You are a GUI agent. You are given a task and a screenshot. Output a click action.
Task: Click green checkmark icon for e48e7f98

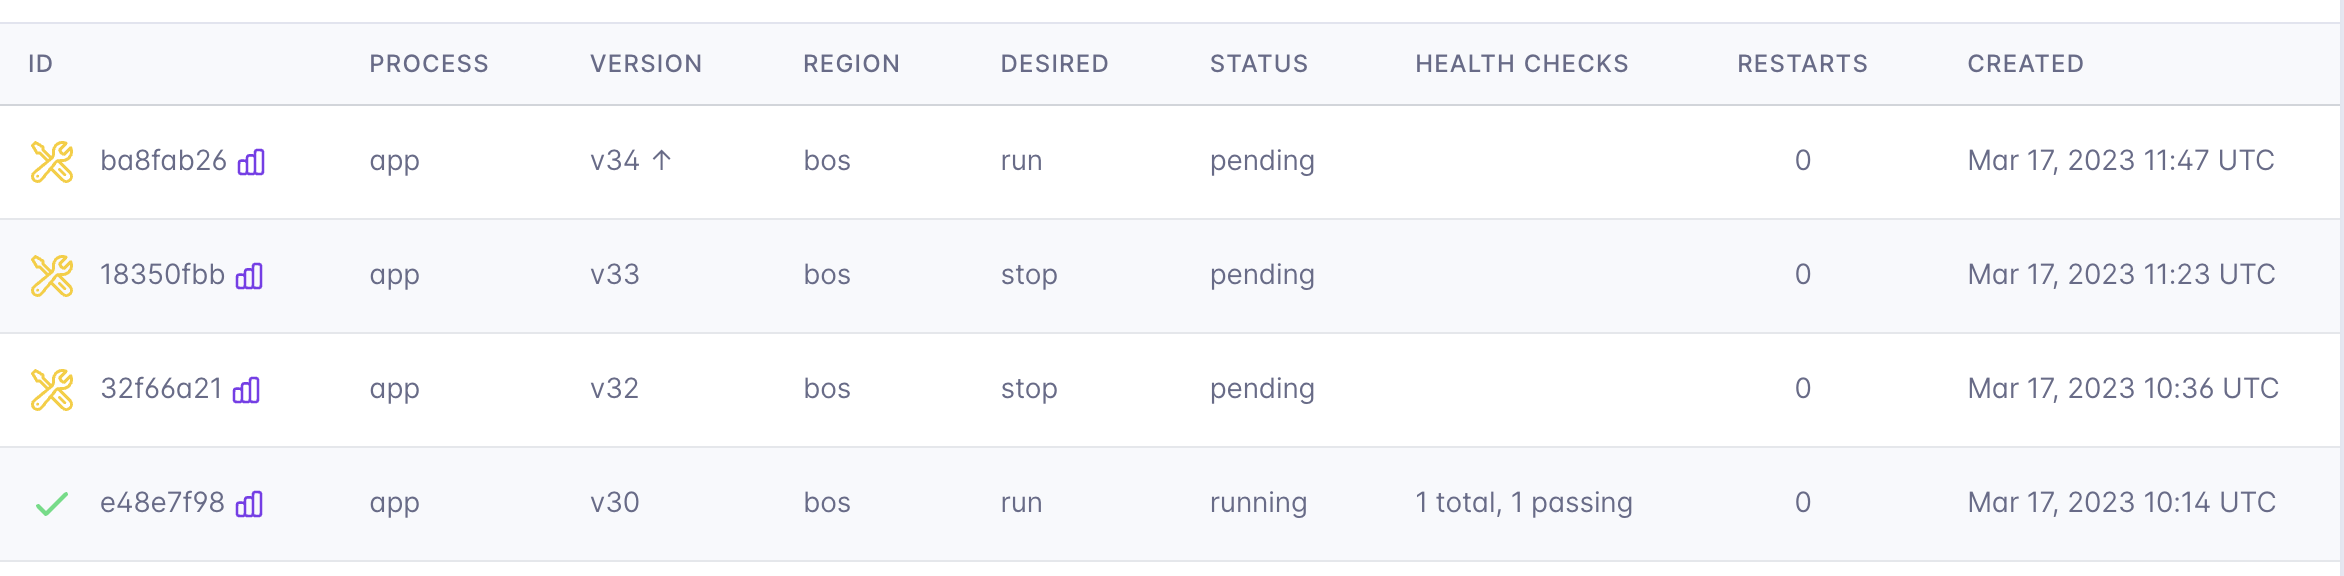point(51,504)
